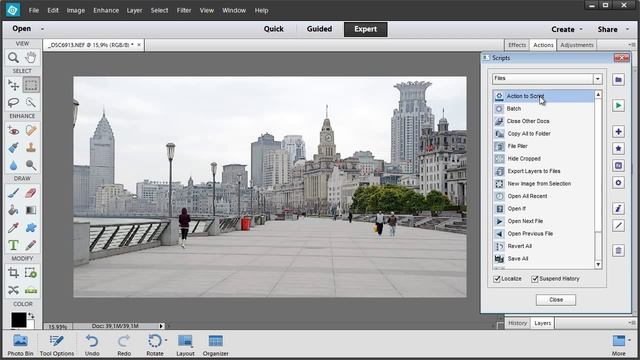This screenshot has height=360, width=640.
Task: Select the Color Picker eyedropper tool
Action: (13, 228)
